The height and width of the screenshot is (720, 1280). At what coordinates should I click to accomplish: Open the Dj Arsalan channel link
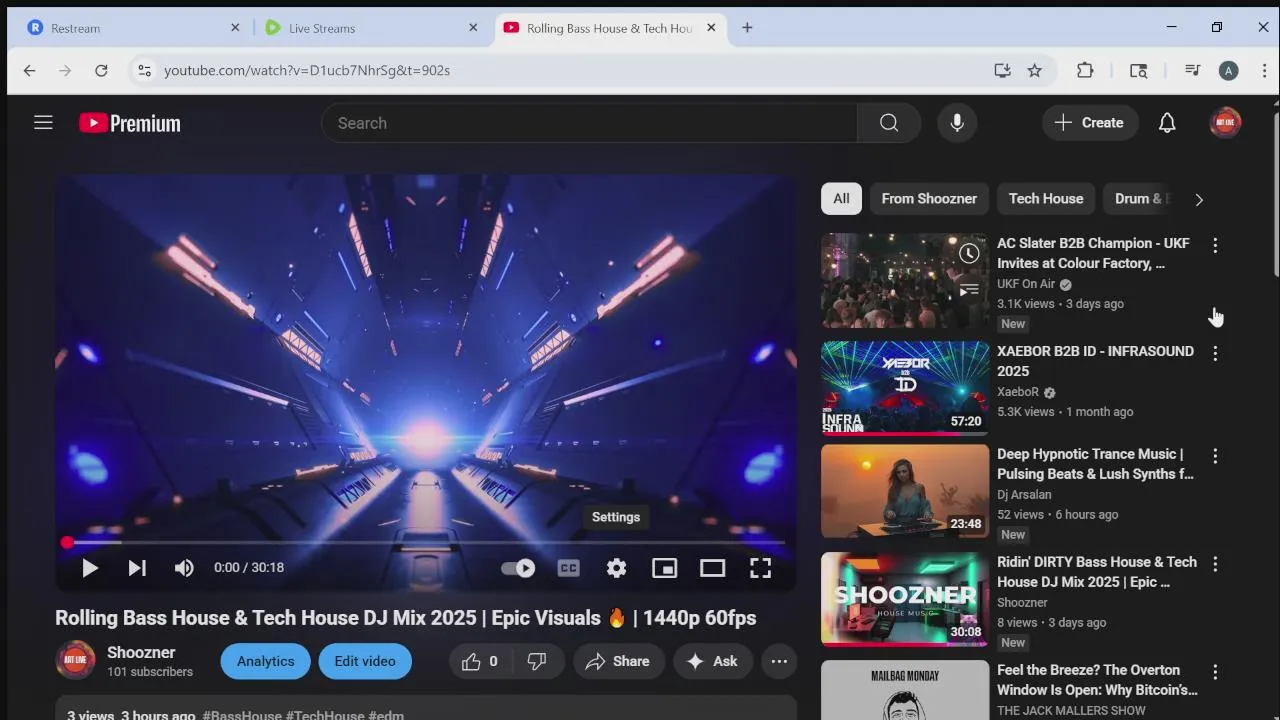[1024, 494]
